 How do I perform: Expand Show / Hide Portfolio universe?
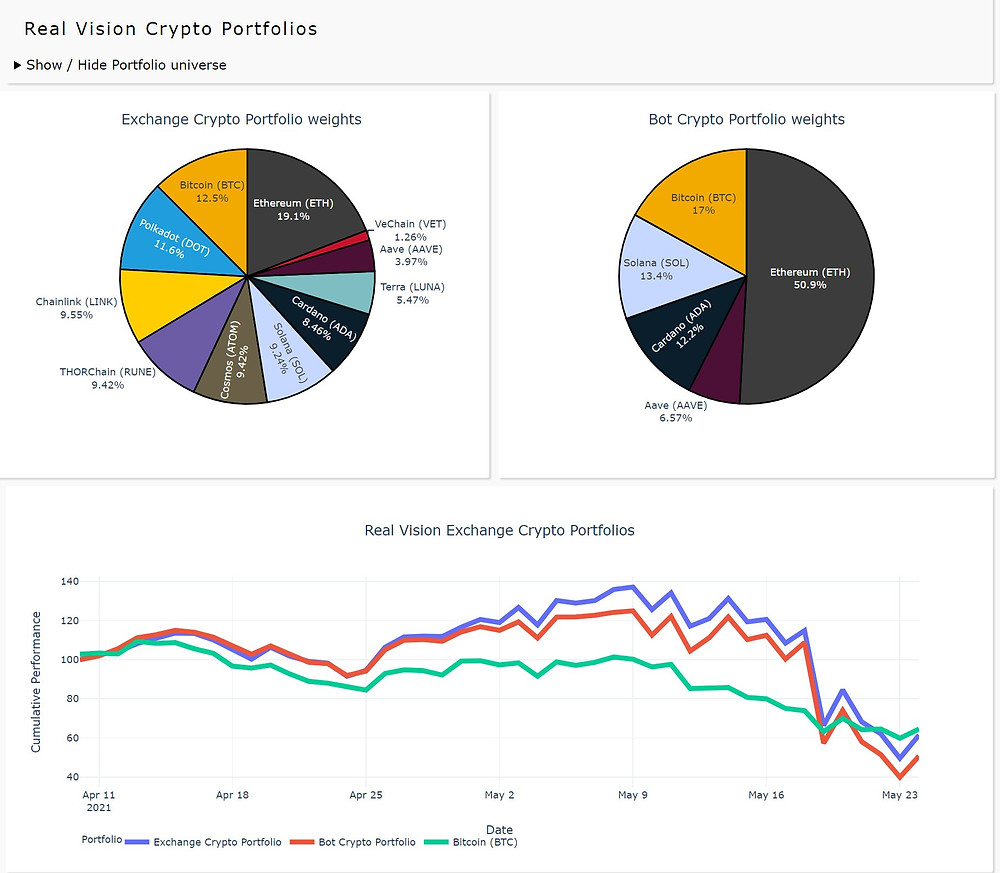click(120, 65)
